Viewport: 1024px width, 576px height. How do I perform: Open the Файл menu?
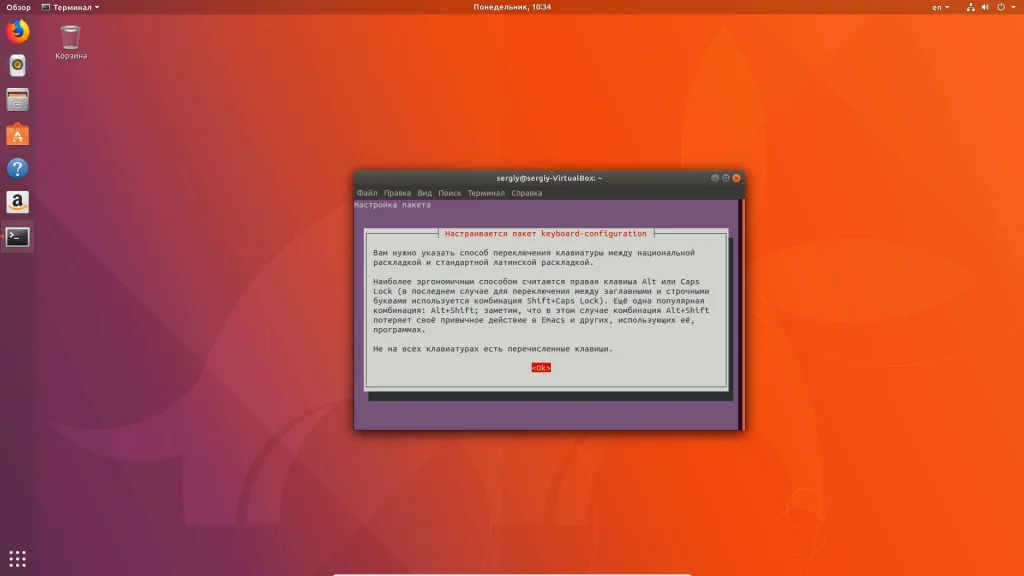[x=367, y=193]
